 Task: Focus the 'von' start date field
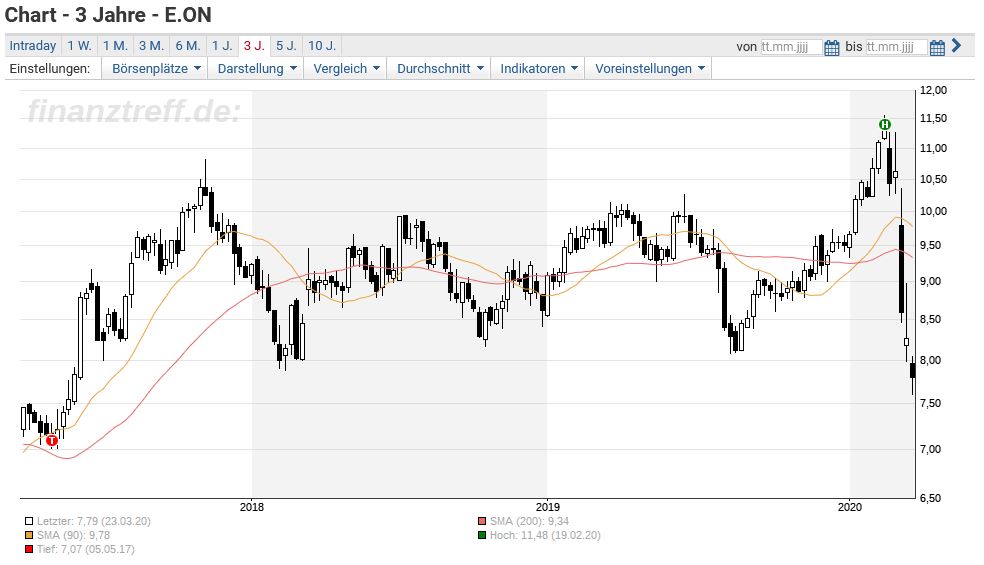(791, 47)
